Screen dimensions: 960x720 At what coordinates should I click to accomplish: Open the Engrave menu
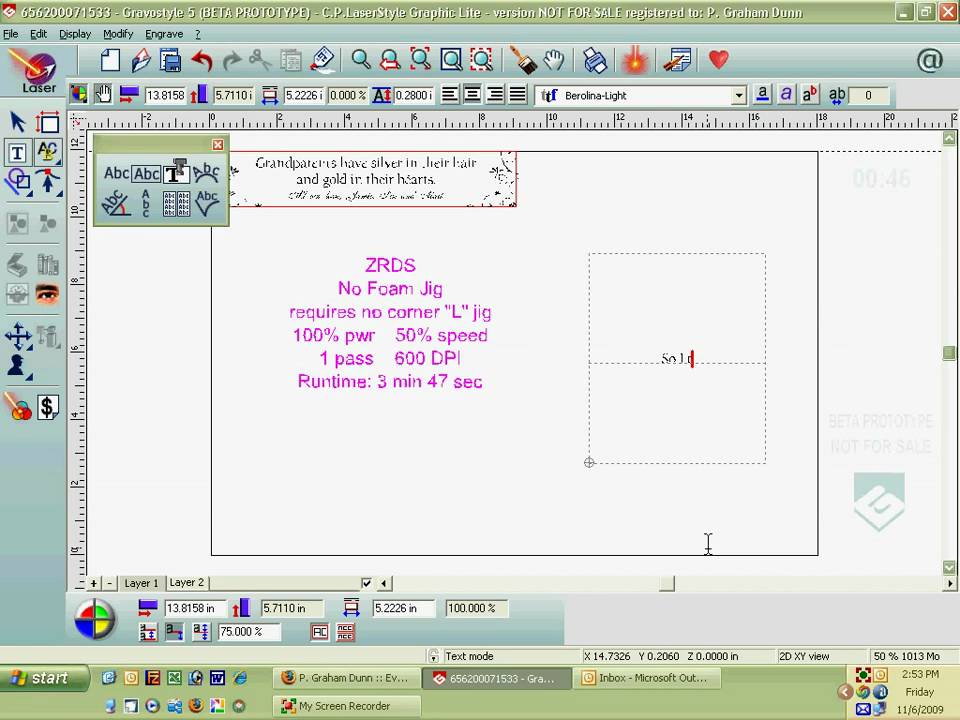tap(164, 34)
